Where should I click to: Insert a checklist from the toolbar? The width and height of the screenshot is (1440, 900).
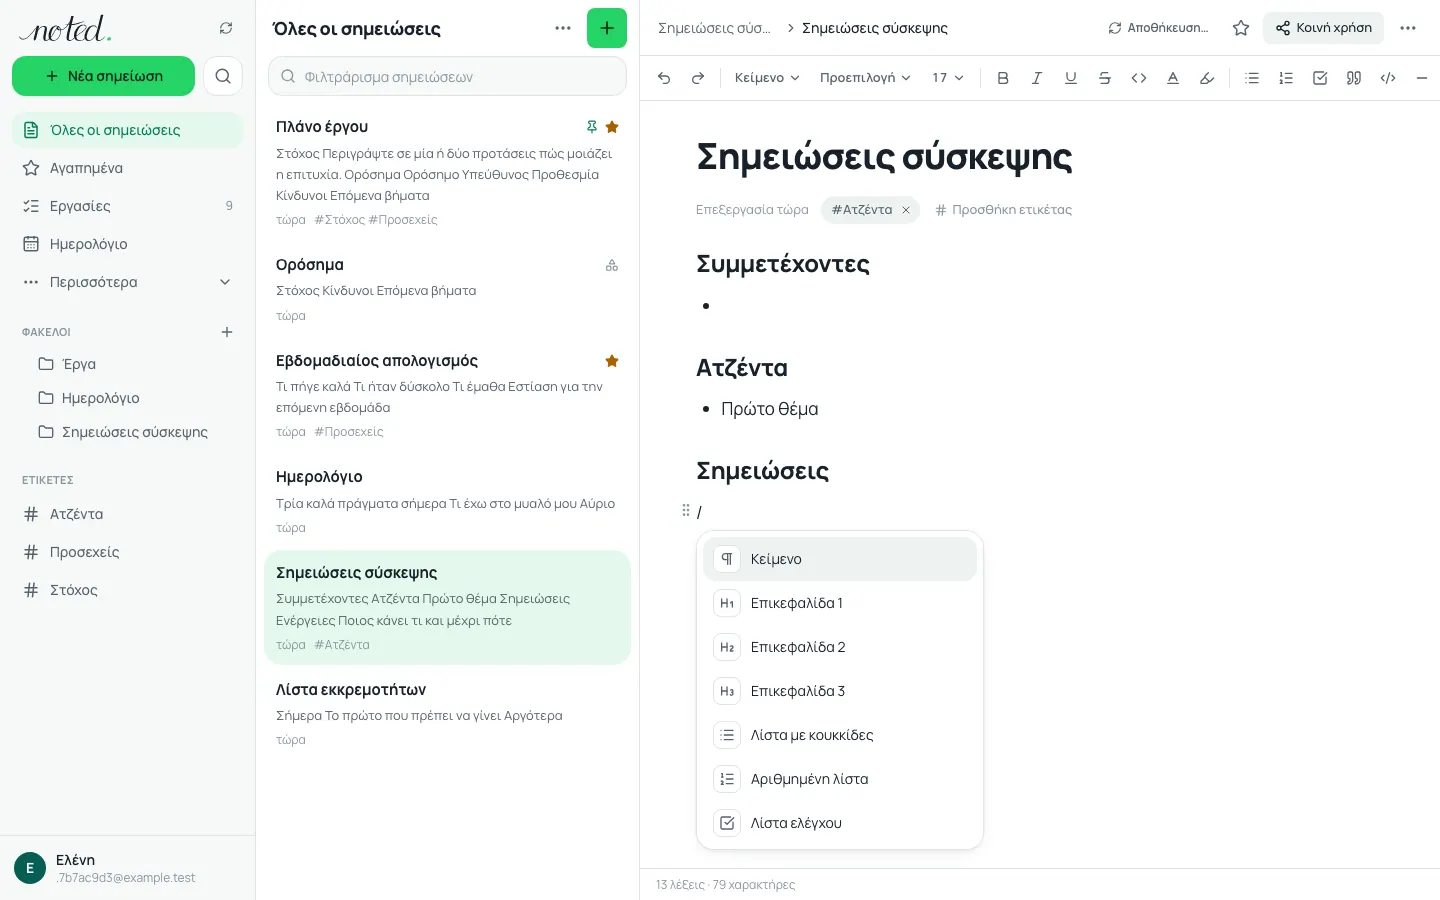click(1320, 78)
